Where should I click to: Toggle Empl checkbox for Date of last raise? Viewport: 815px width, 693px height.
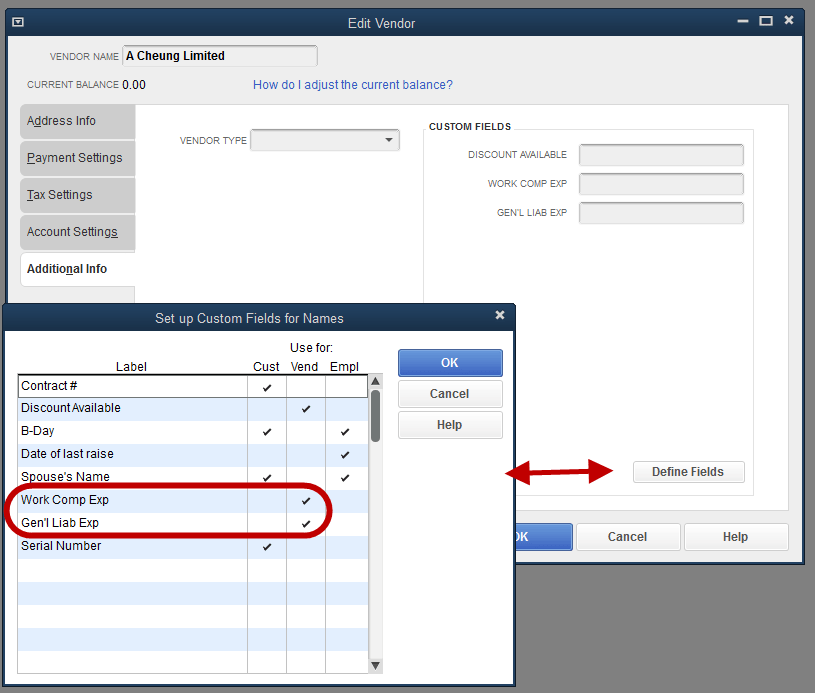(x=344, y=454)
